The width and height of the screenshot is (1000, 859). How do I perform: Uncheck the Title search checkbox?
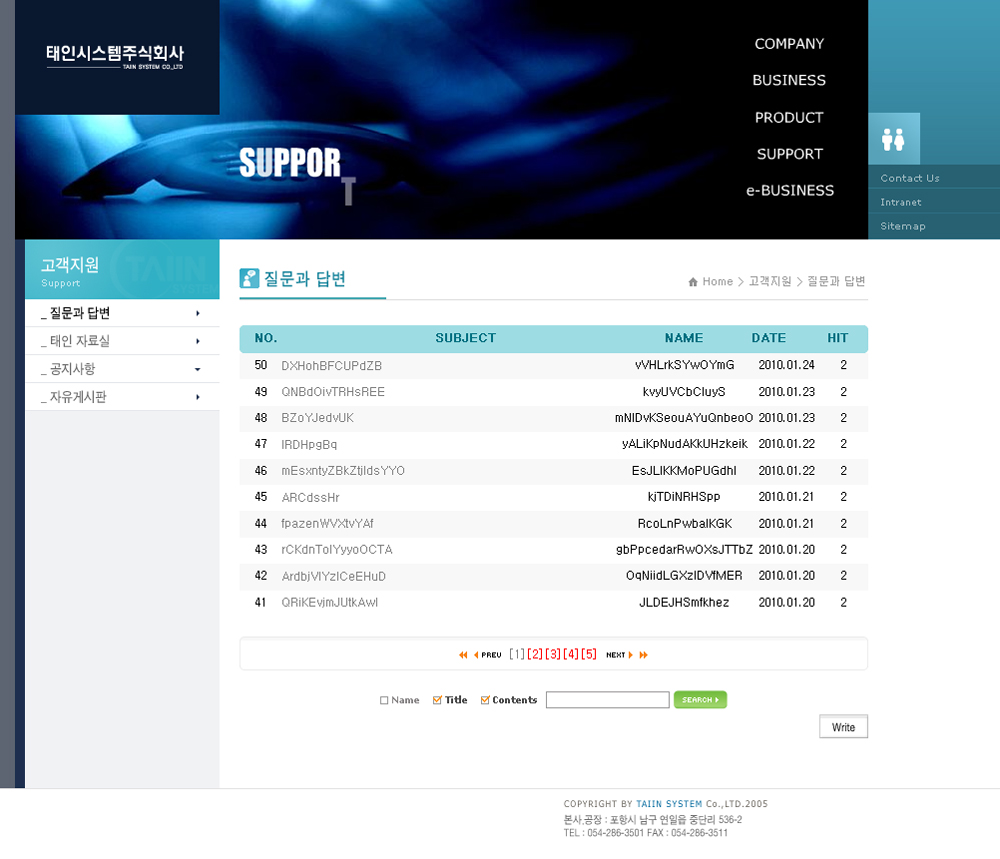pyautogui.click(x=437, y=700)
